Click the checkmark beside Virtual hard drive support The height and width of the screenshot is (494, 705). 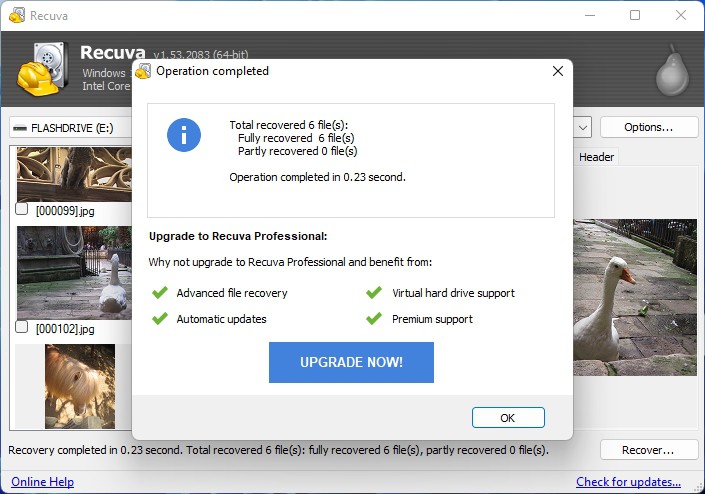(374, 293)
